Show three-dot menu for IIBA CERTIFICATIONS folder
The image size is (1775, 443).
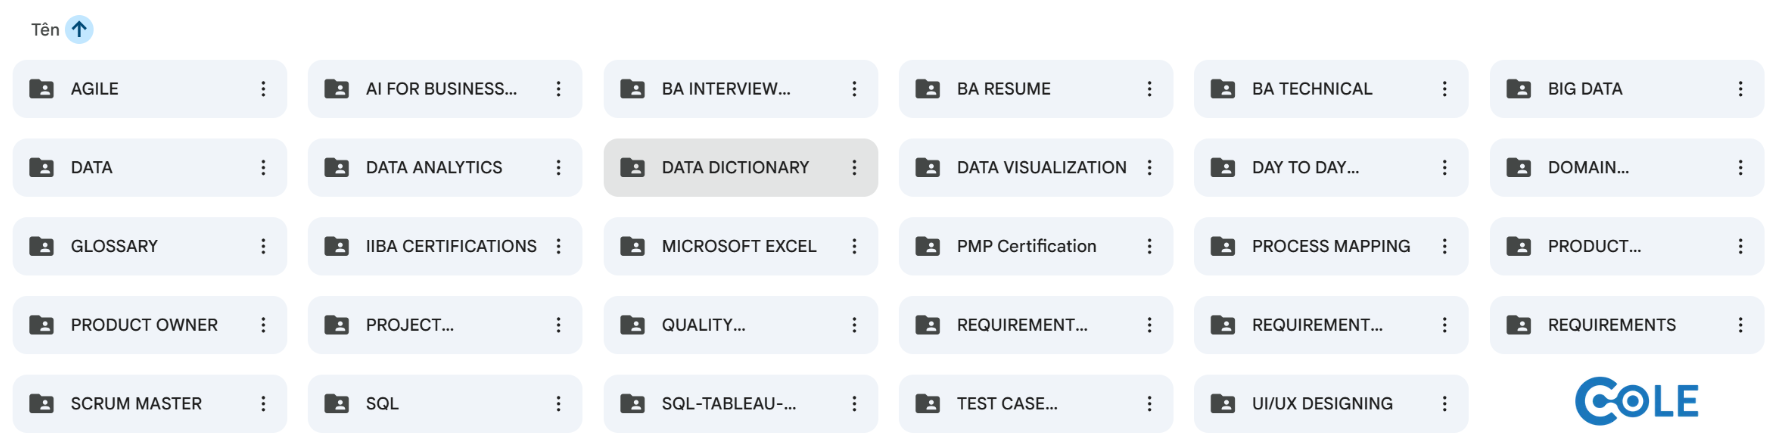(558, 246)
